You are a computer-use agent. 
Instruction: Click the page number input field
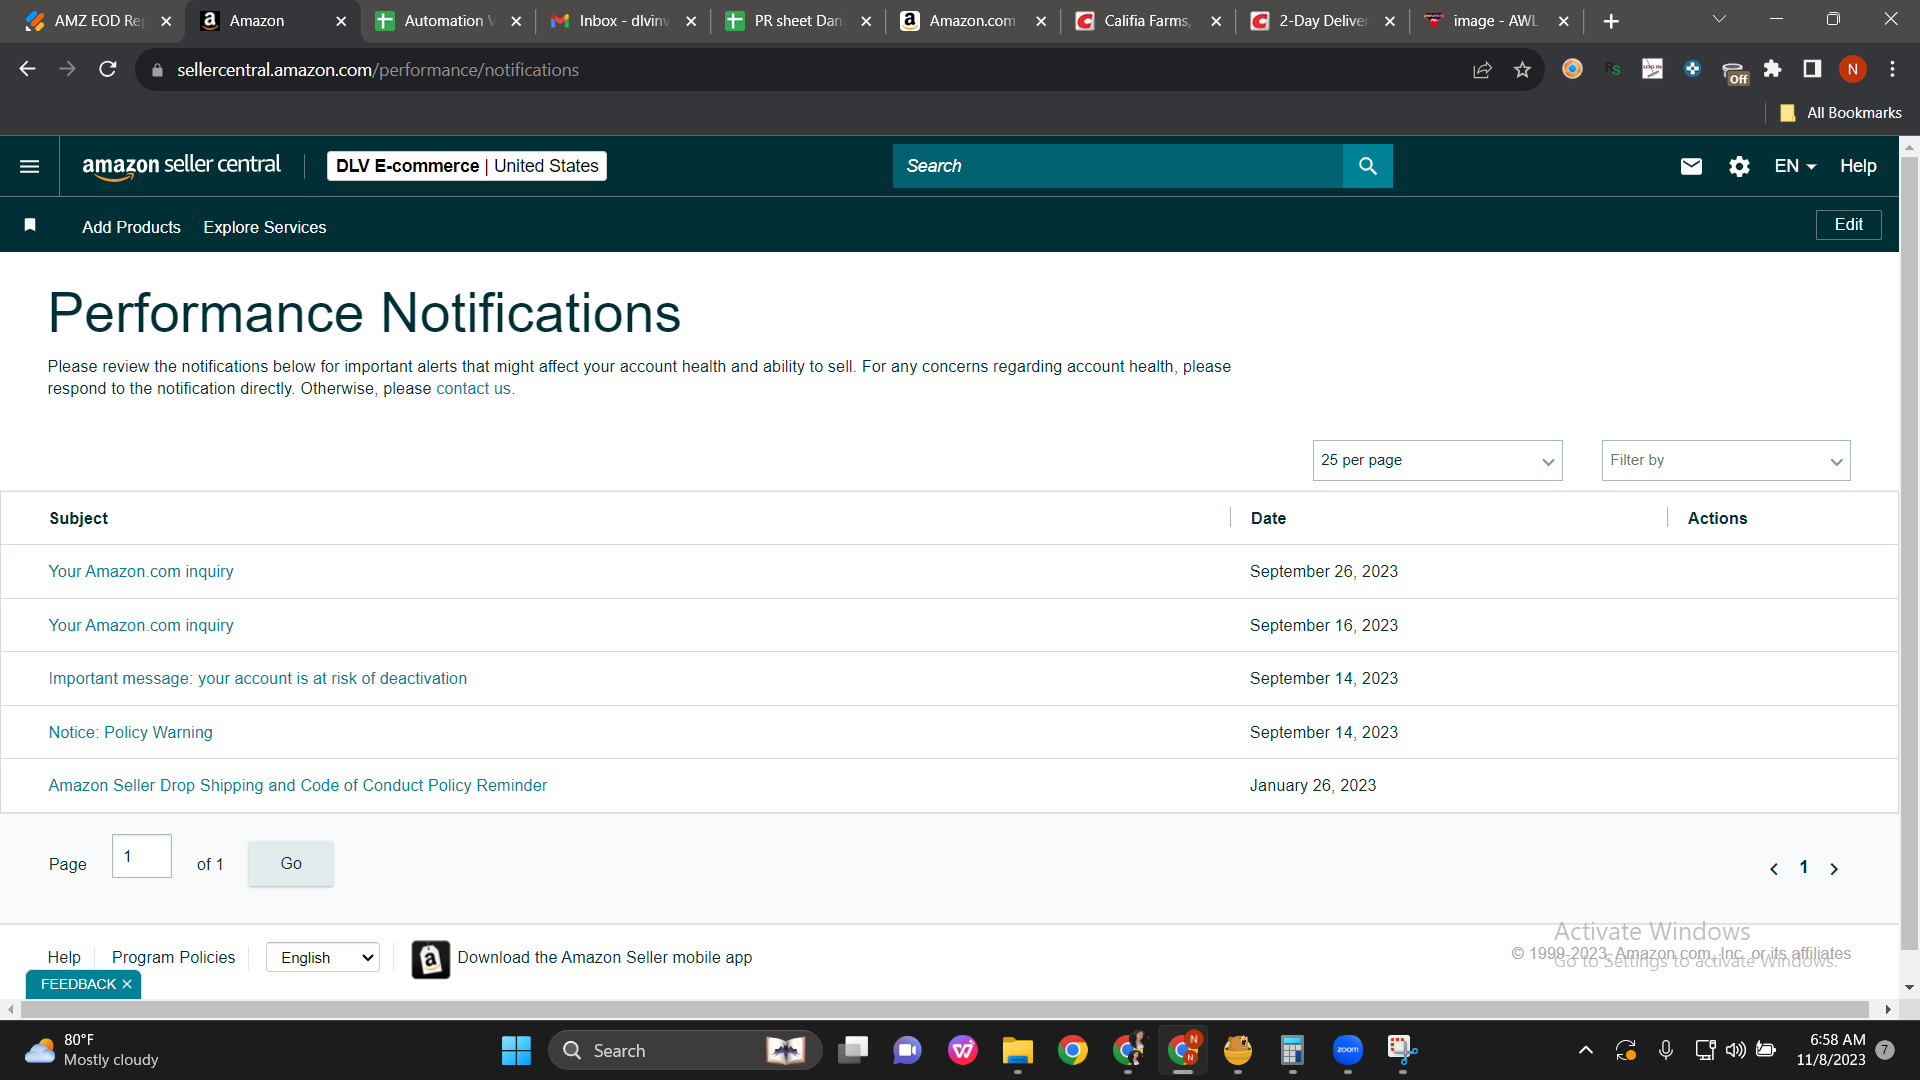tap(142, 857)
